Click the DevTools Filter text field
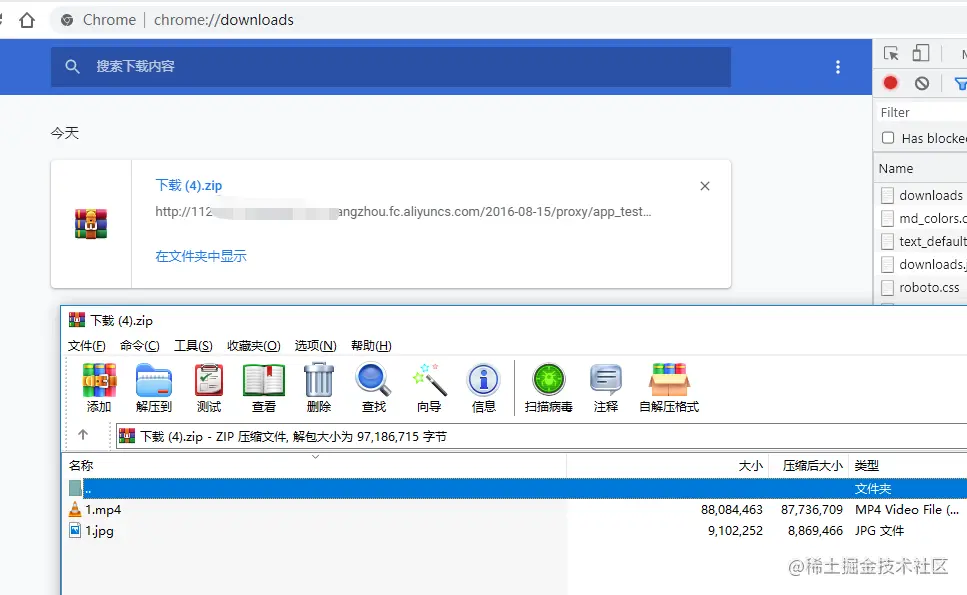967x595 pixels. [922, 112]
